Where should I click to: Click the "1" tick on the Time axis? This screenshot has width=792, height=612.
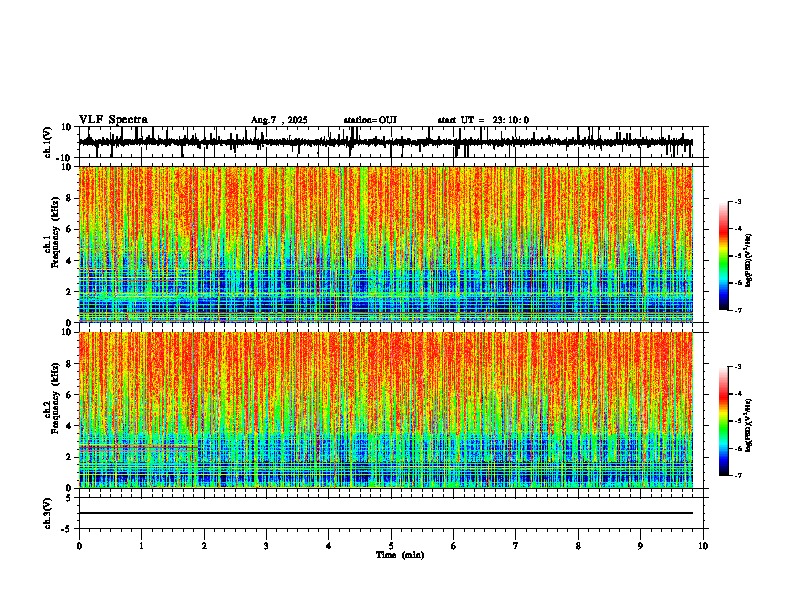tap(141, 546)
